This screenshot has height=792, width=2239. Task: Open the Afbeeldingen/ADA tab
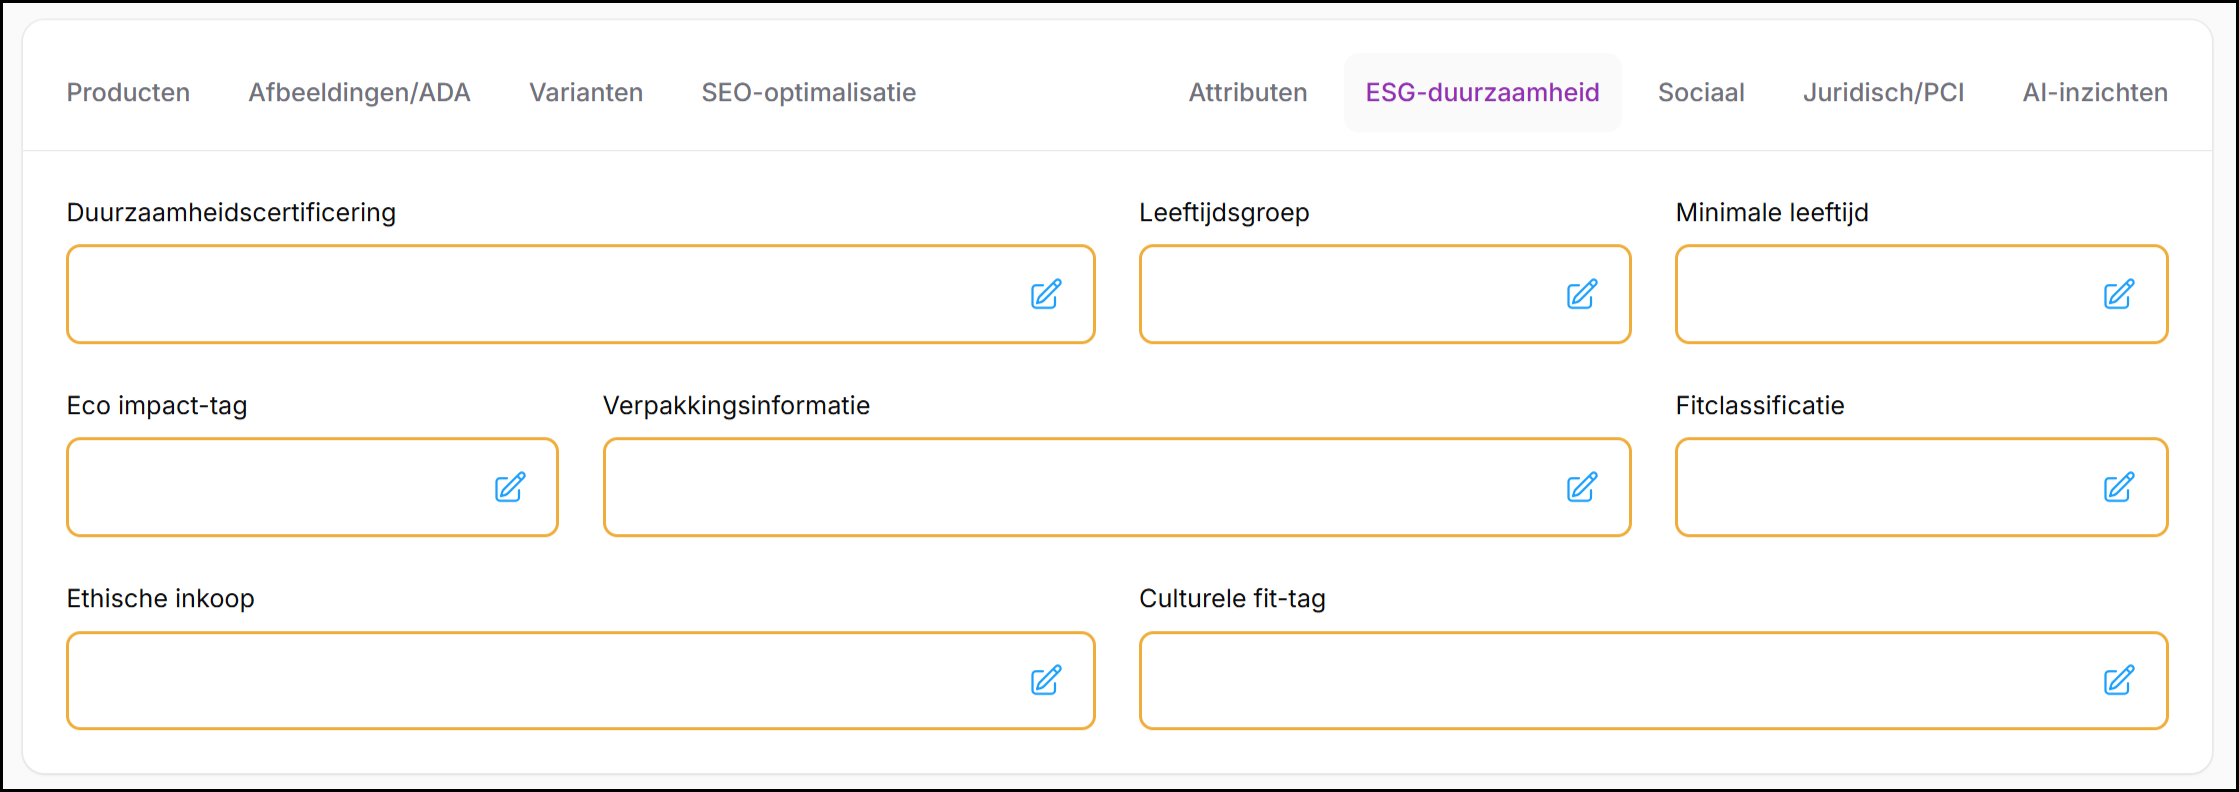click(359, 93)
